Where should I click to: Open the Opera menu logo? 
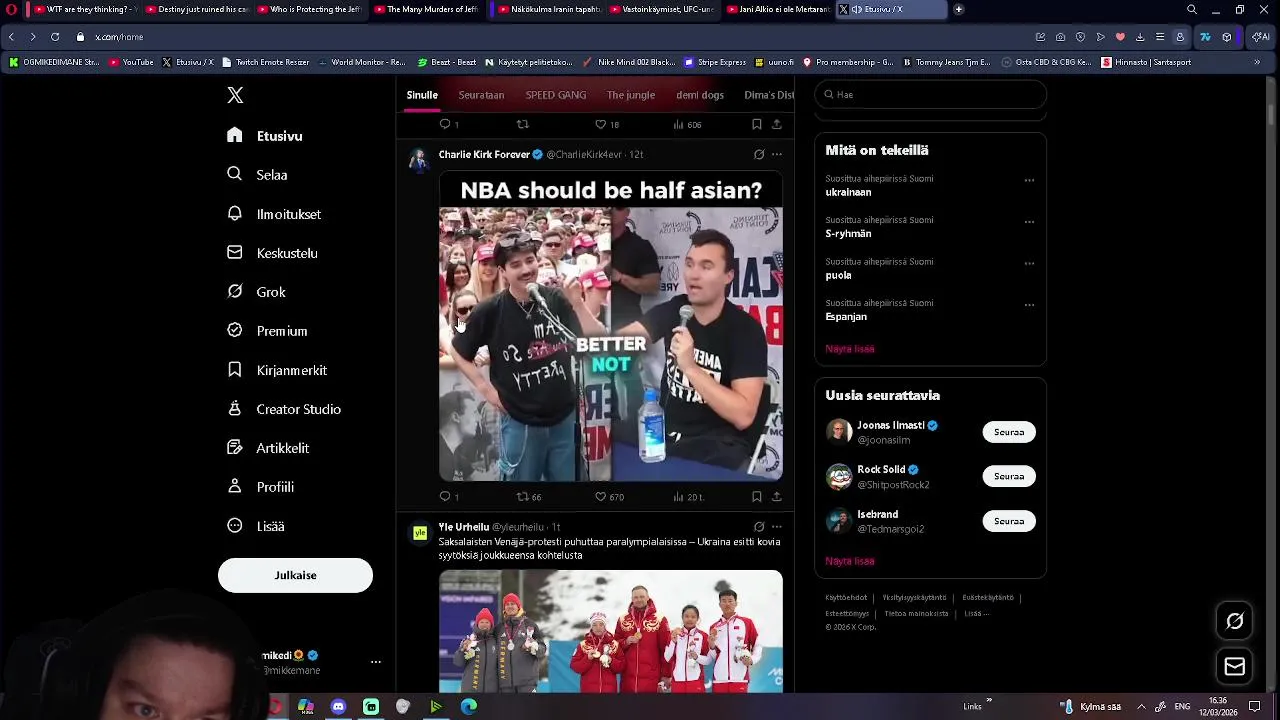pyautogui.click(x=9, y=9)
